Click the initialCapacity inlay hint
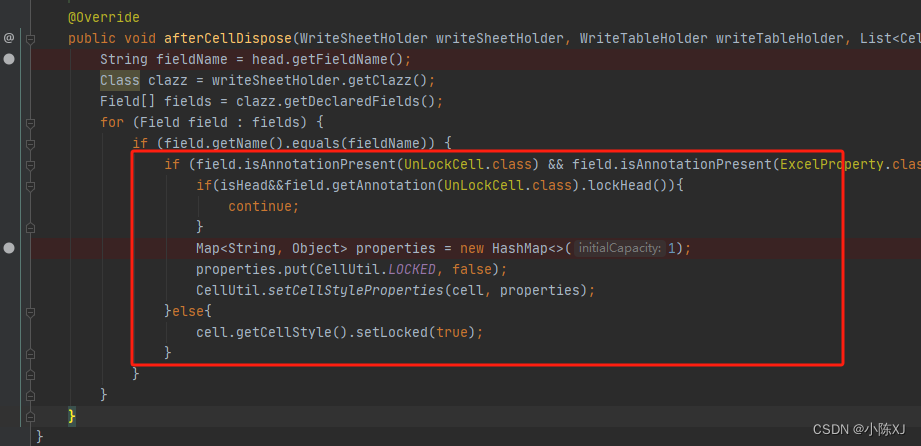Viewport: 921px width, 446px height. (620, 249)
